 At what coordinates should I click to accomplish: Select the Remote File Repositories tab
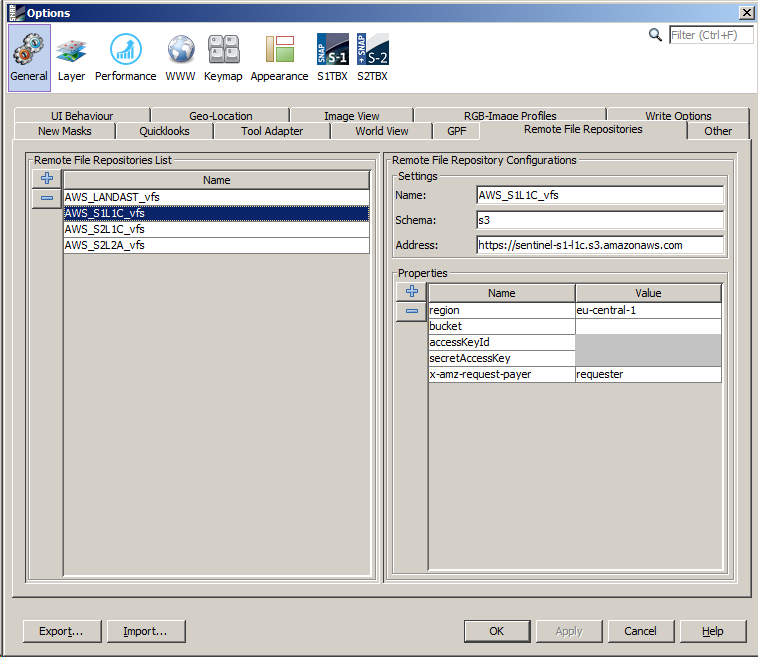coord(583,130)
